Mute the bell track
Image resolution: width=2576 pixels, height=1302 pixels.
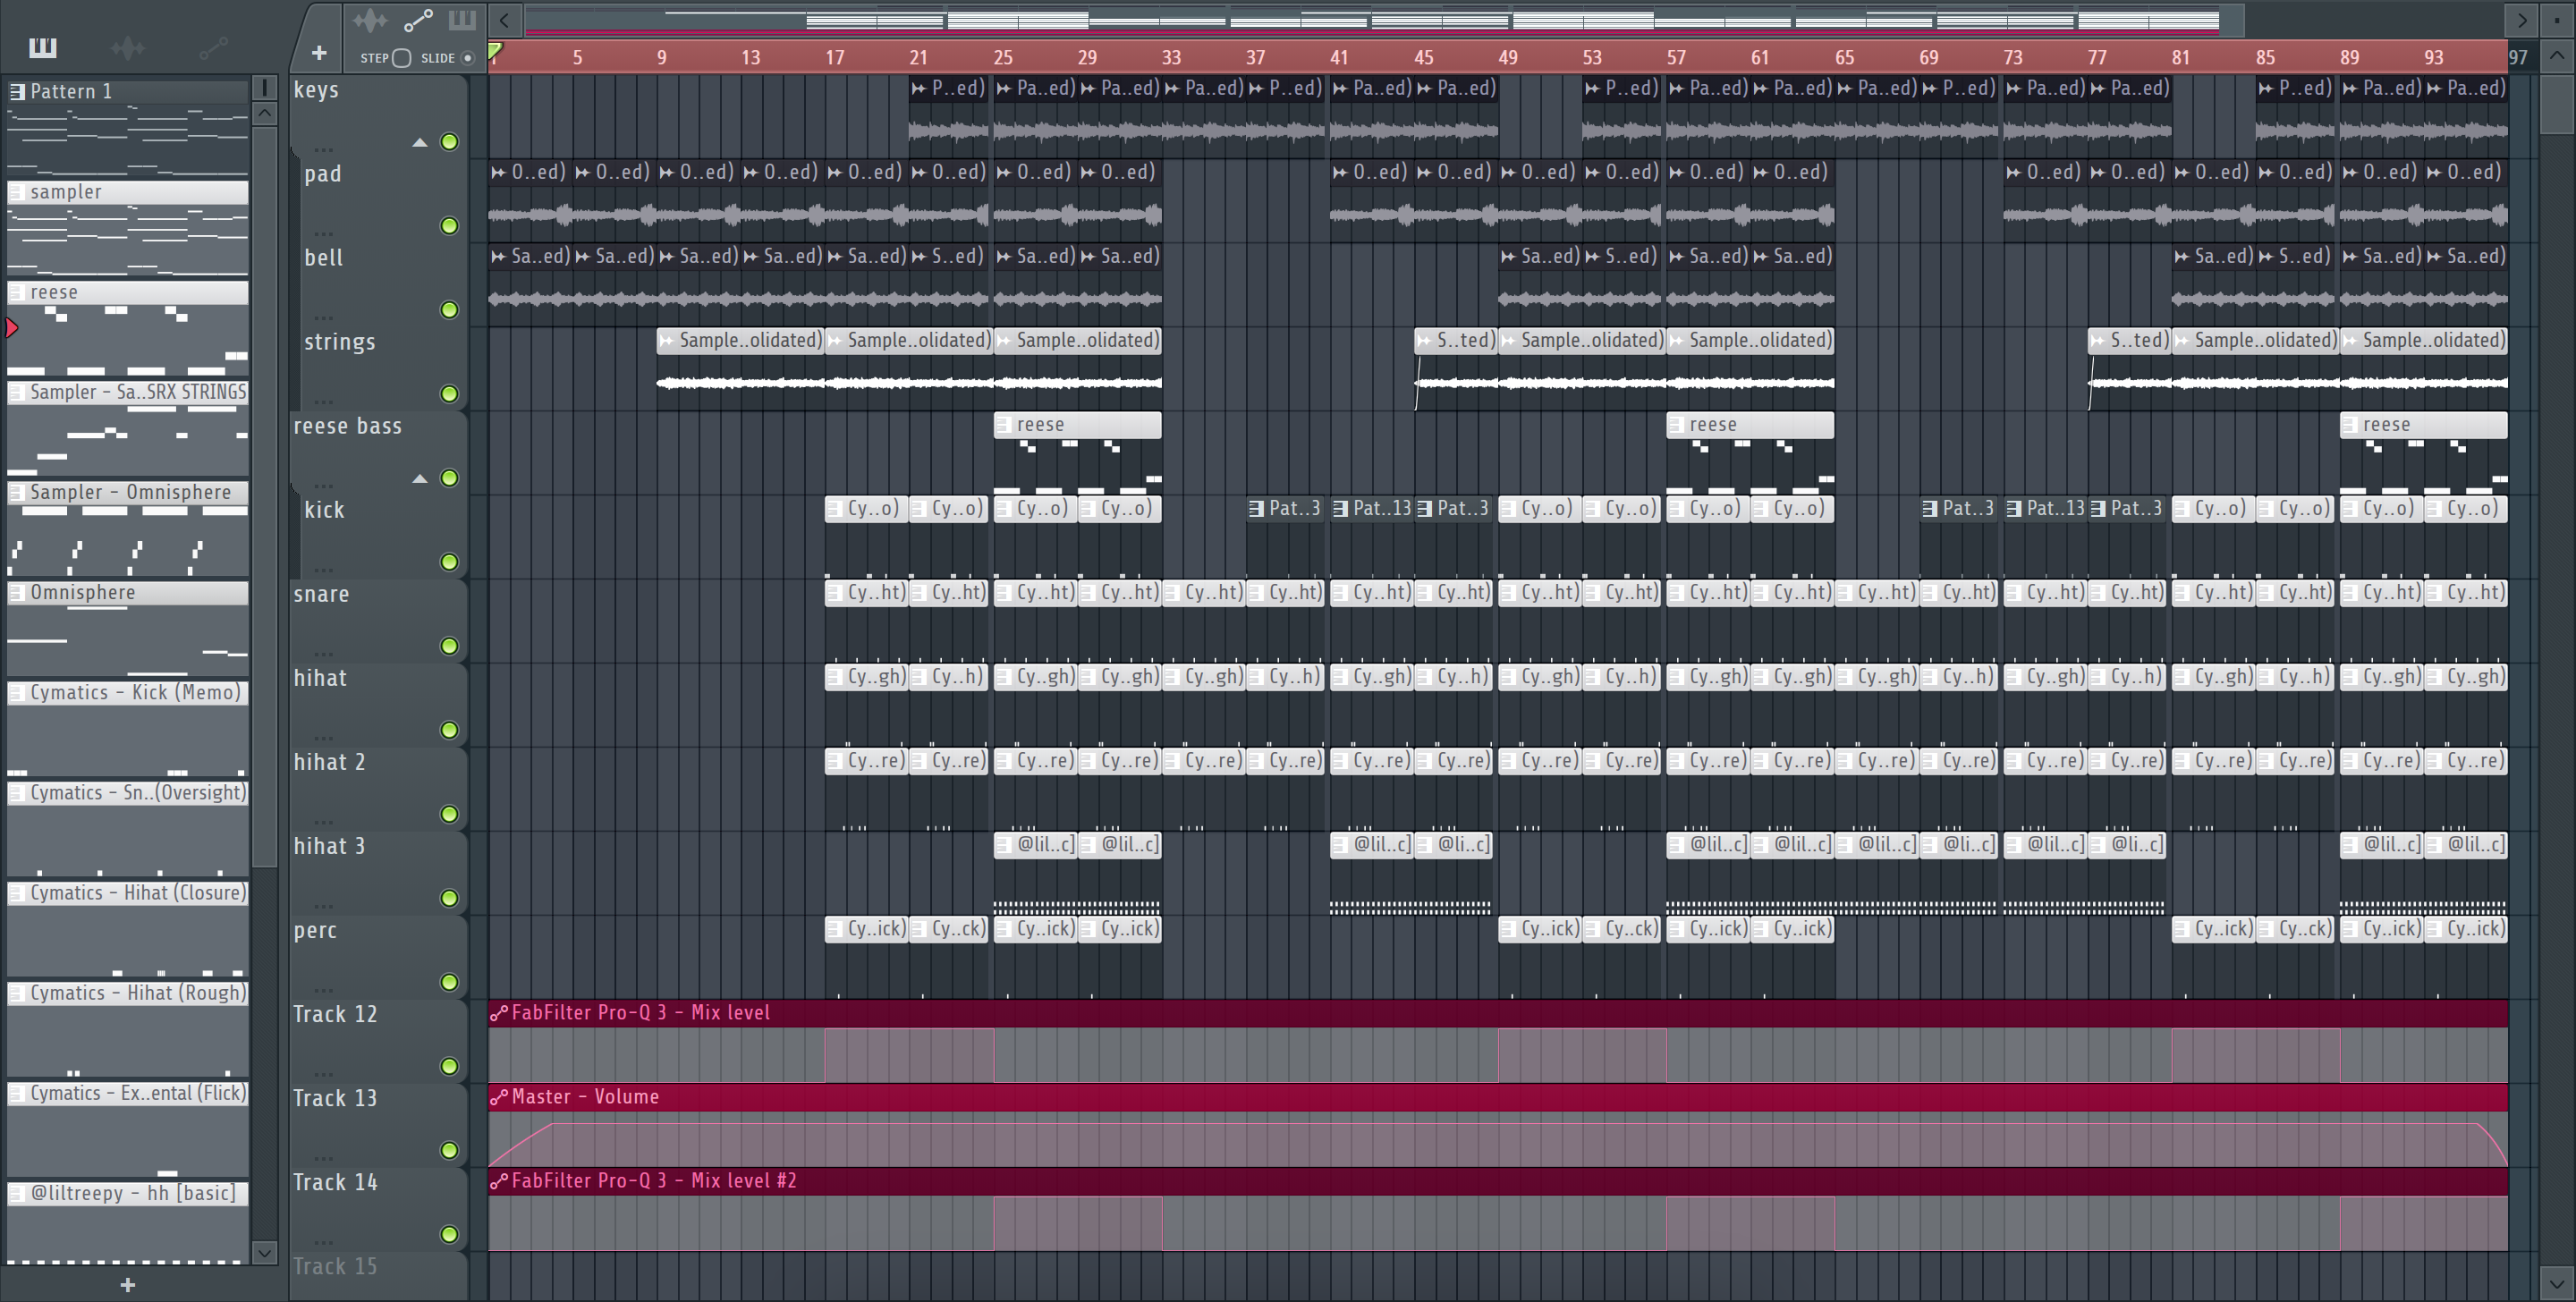[x=450, y=310]
